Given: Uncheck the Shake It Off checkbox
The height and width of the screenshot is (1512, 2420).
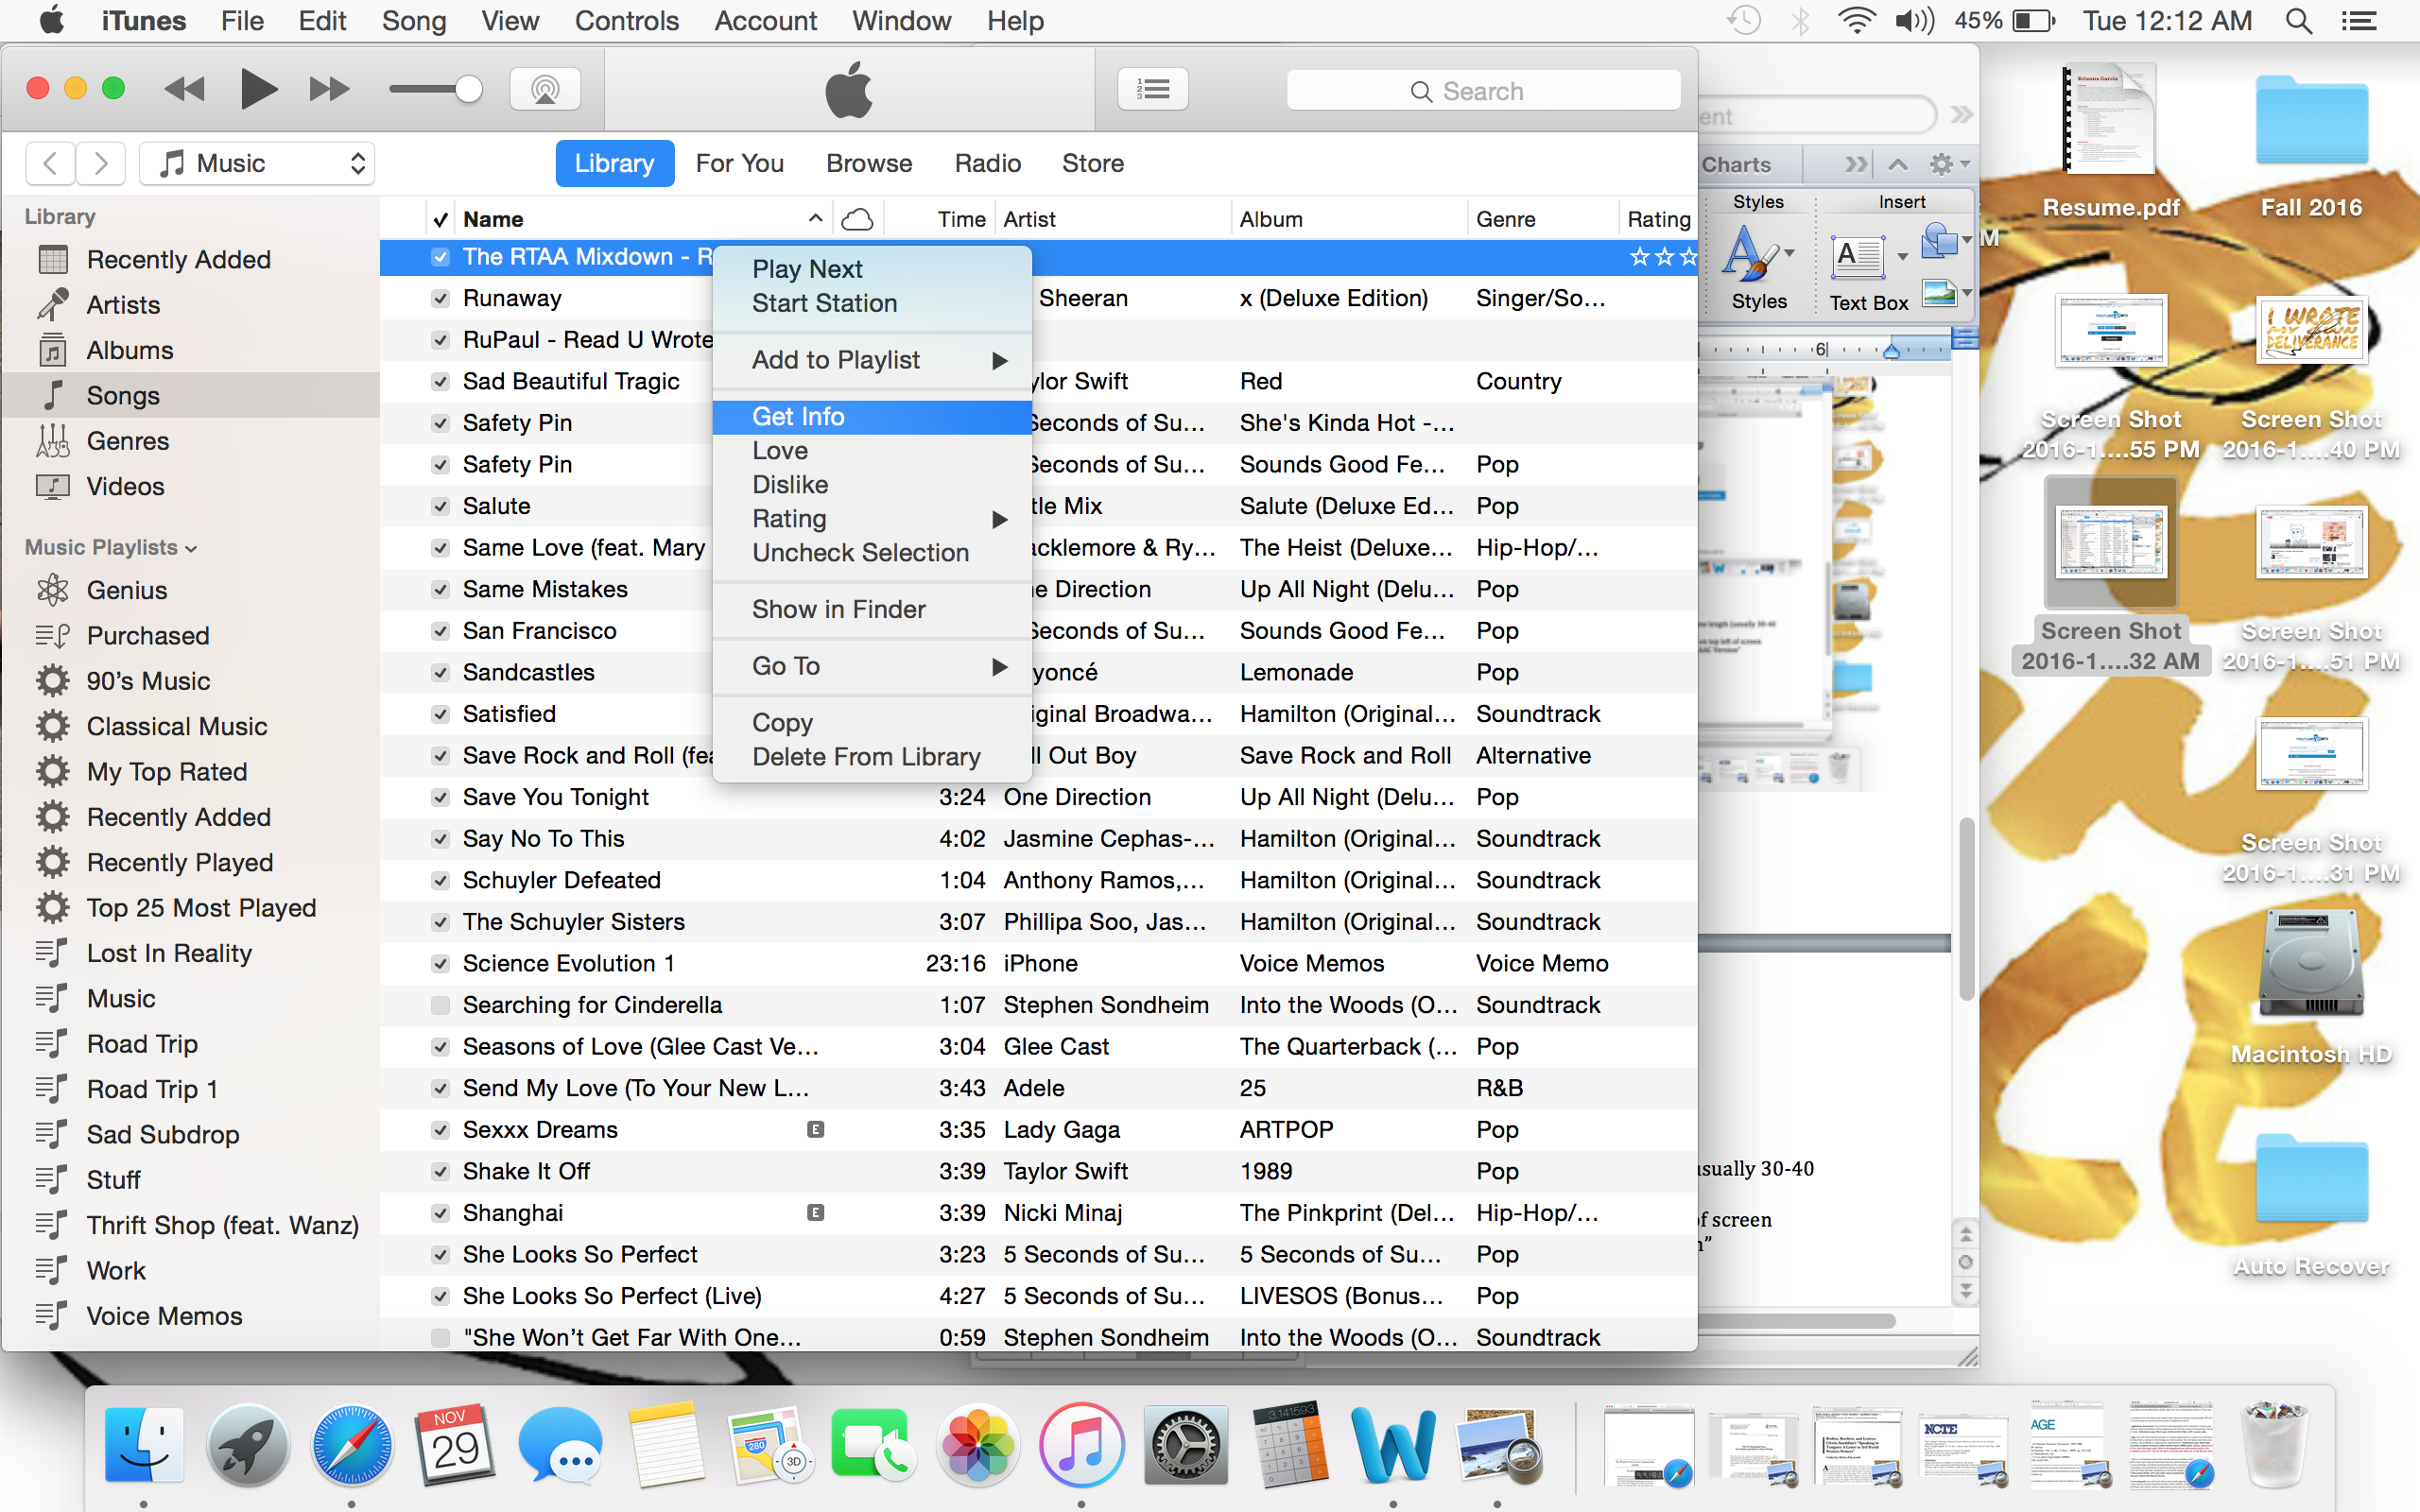Looking at the screenshot, I should pos(440,1171).
